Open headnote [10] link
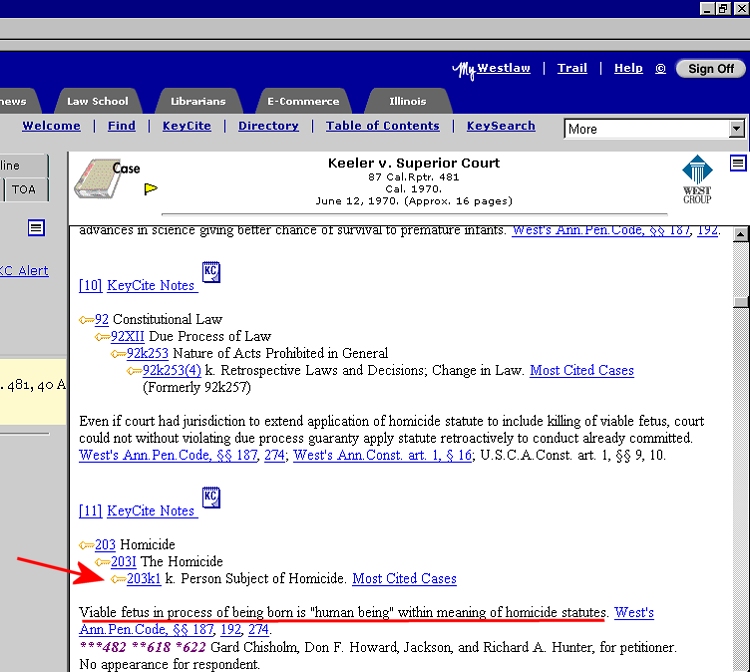750x672 pixels. [90, 286]
